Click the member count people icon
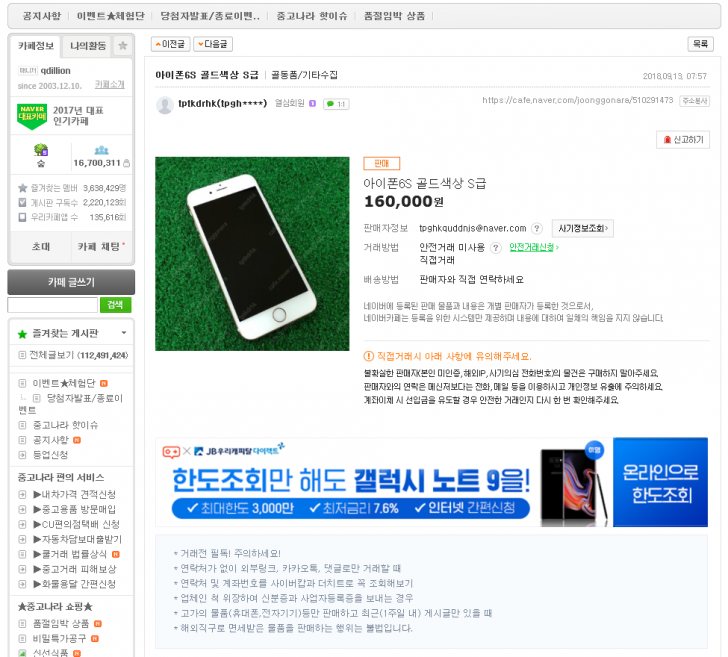 click(100, 150)
